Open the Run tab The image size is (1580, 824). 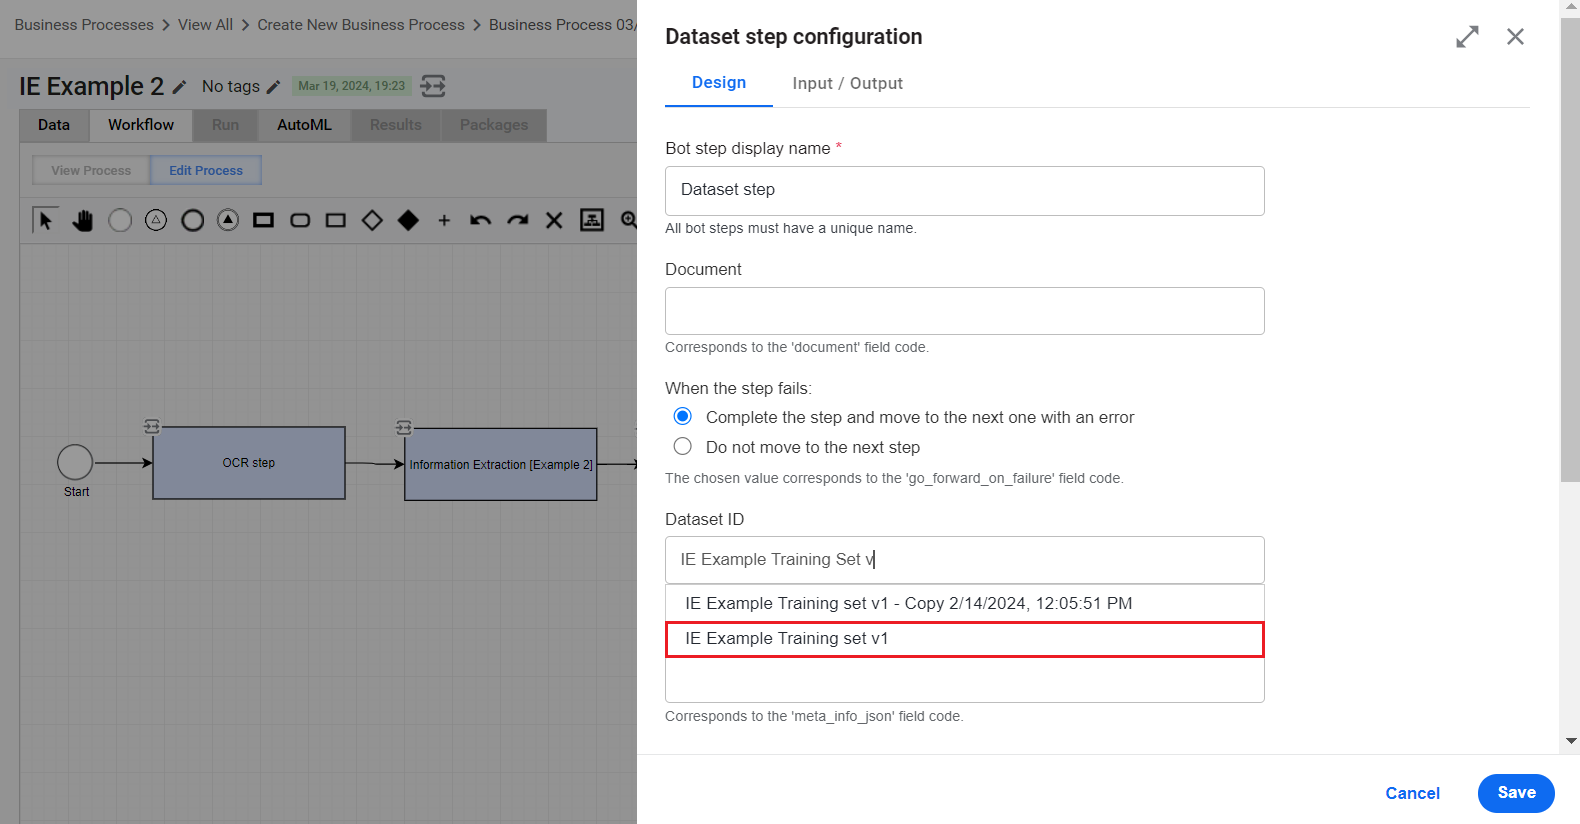225,125
